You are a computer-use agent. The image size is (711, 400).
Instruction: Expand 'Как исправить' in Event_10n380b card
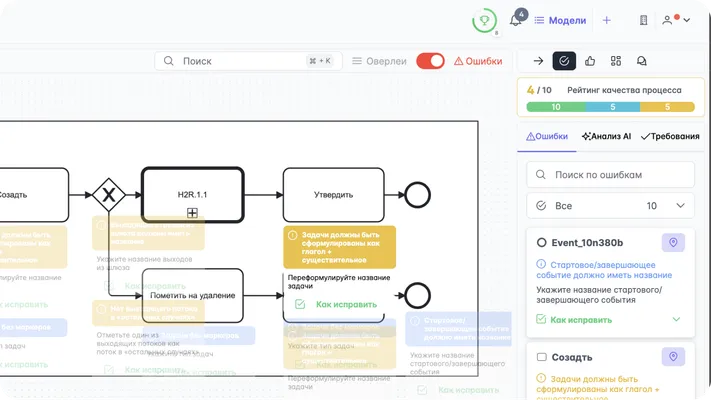[x=676, y=320]
